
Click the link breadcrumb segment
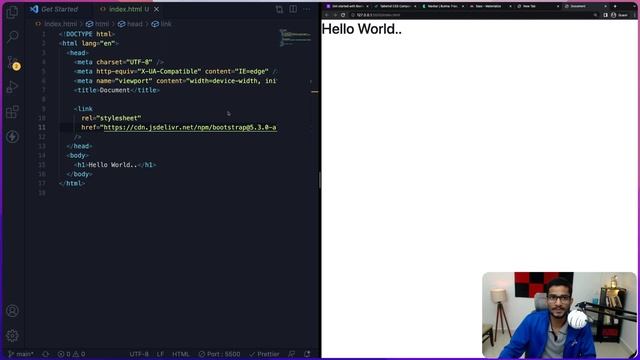(162, 24)
